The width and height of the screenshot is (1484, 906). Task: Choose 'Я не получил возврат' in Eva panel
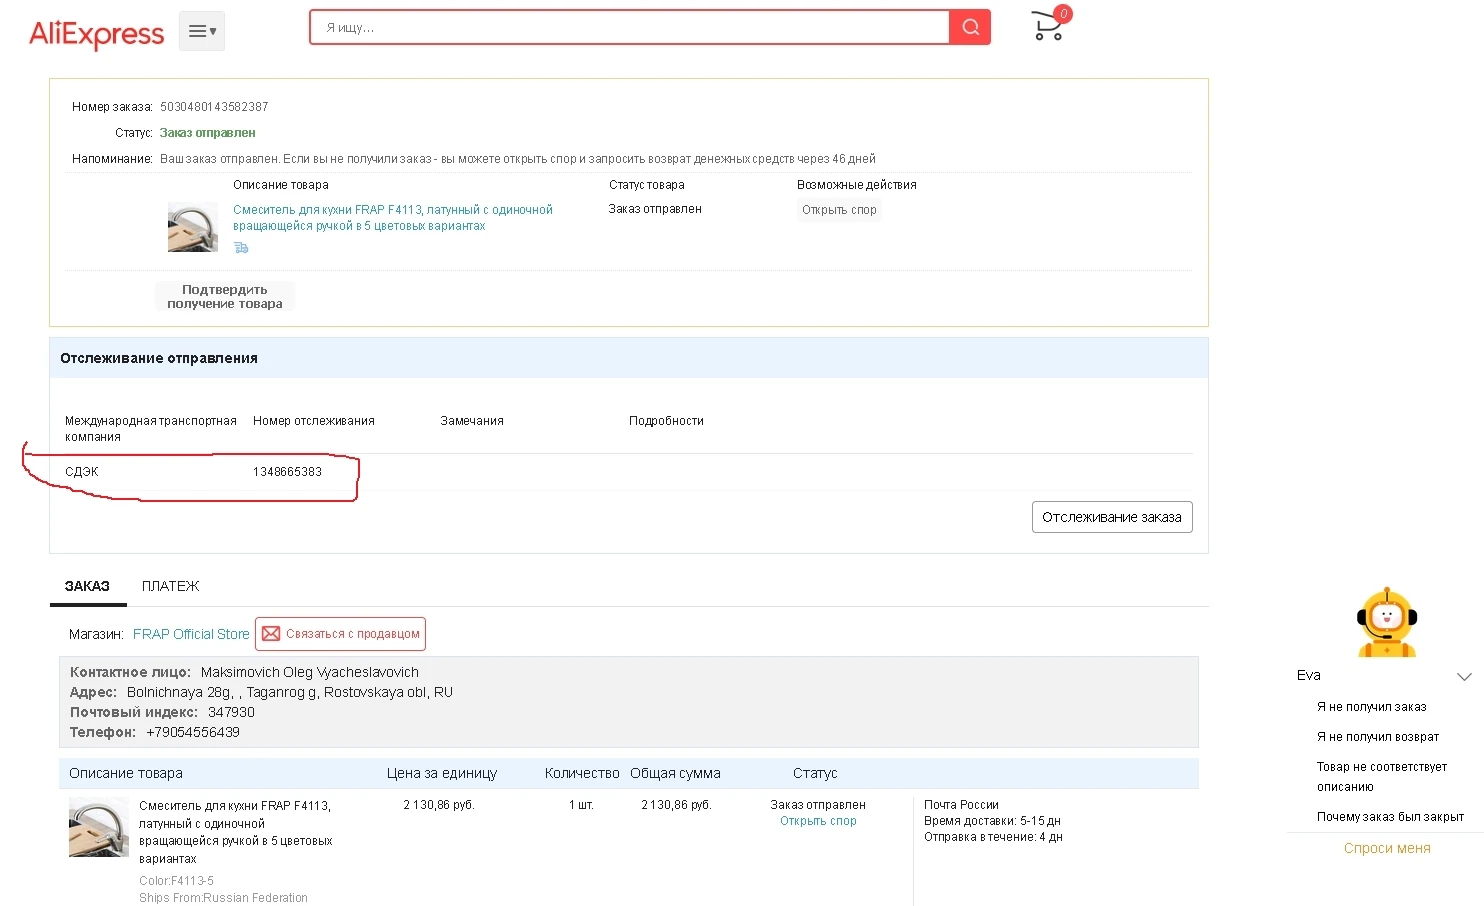(x=1378, y=737)
